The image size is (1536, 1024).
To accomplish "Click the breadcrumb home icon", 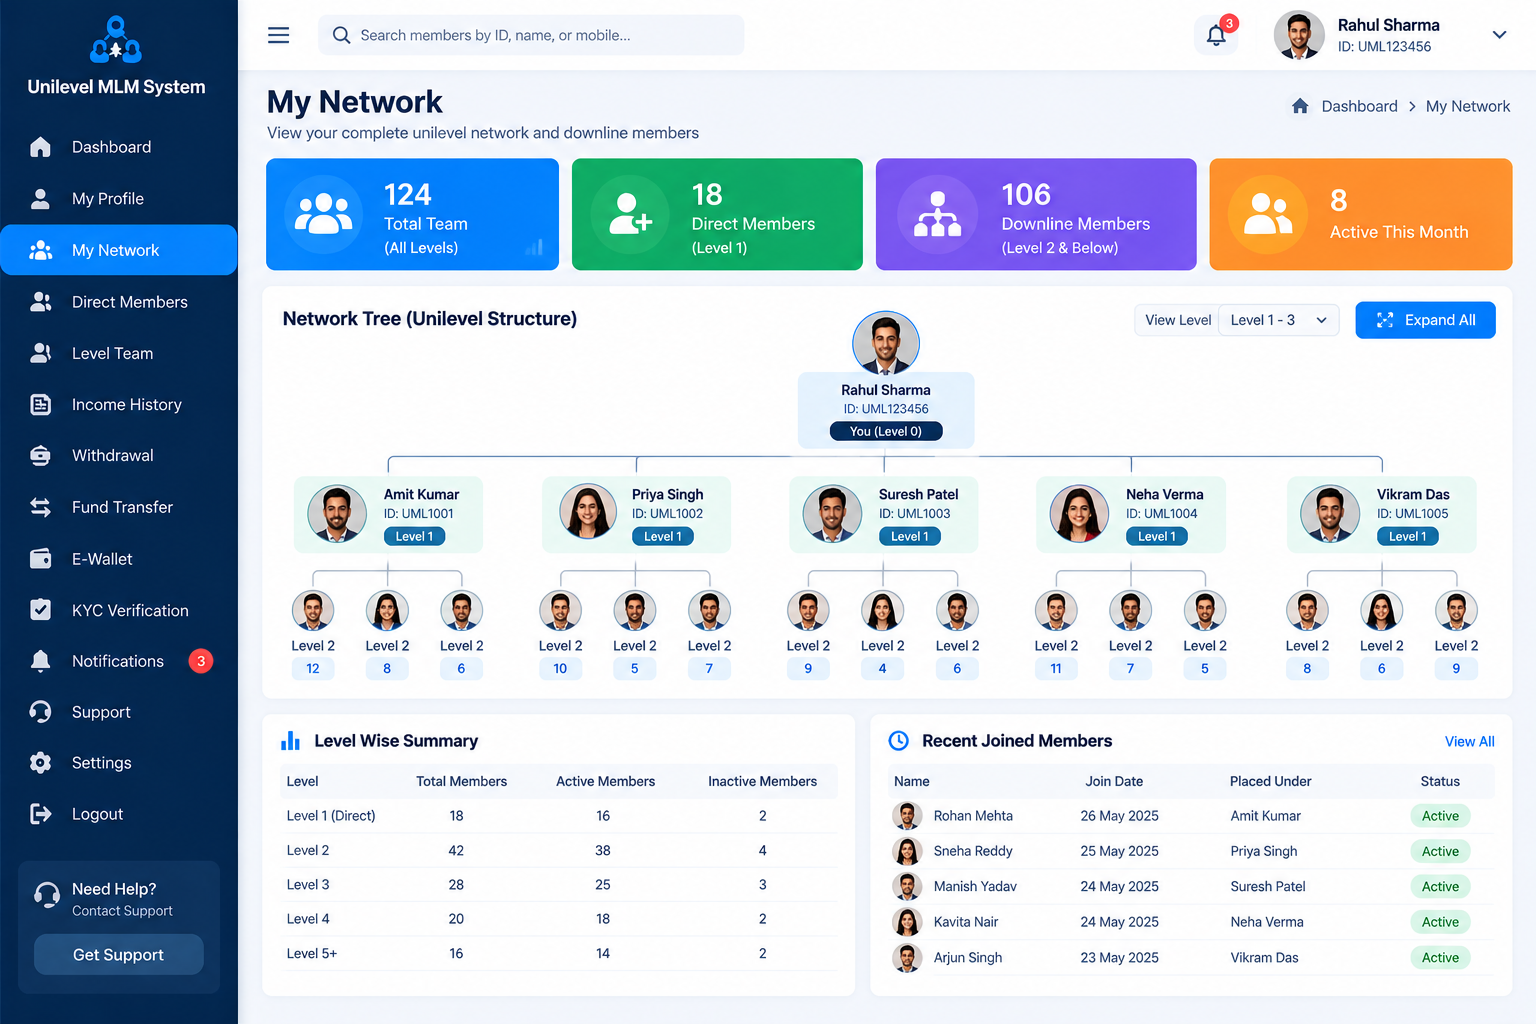I will (1300, 106).
